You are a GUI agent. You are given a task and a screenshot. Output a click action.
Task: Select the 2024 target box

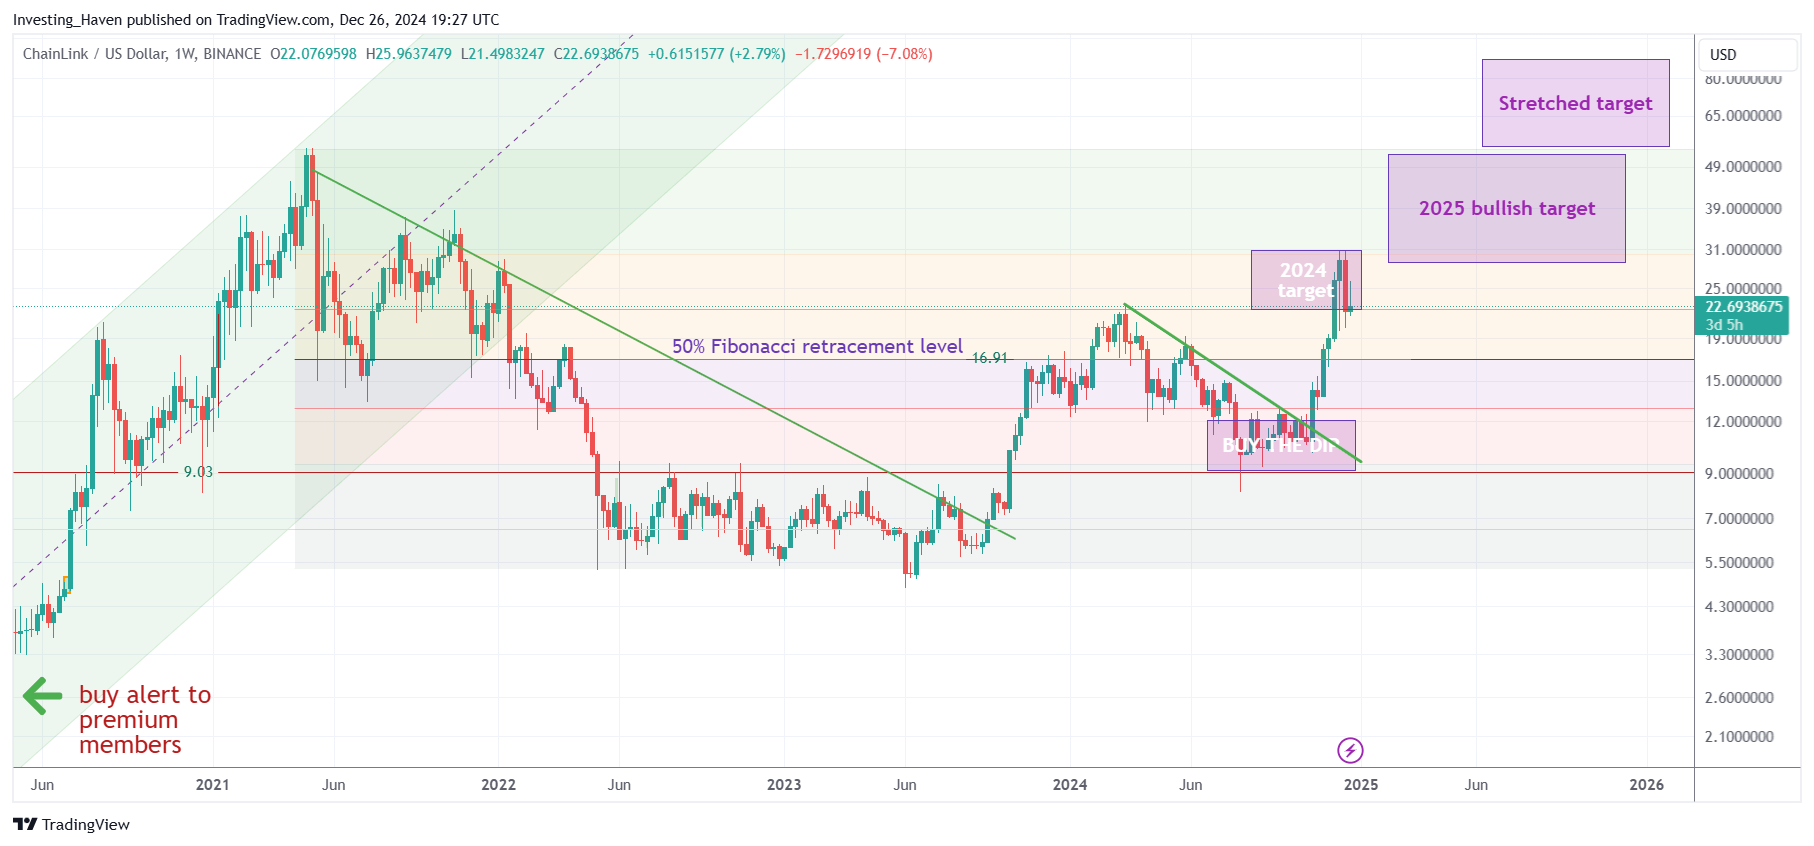[x=1306, y=280]
